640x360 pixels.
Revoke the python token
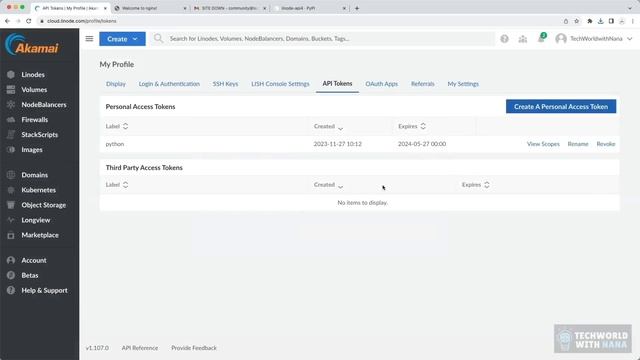(606, 144)
